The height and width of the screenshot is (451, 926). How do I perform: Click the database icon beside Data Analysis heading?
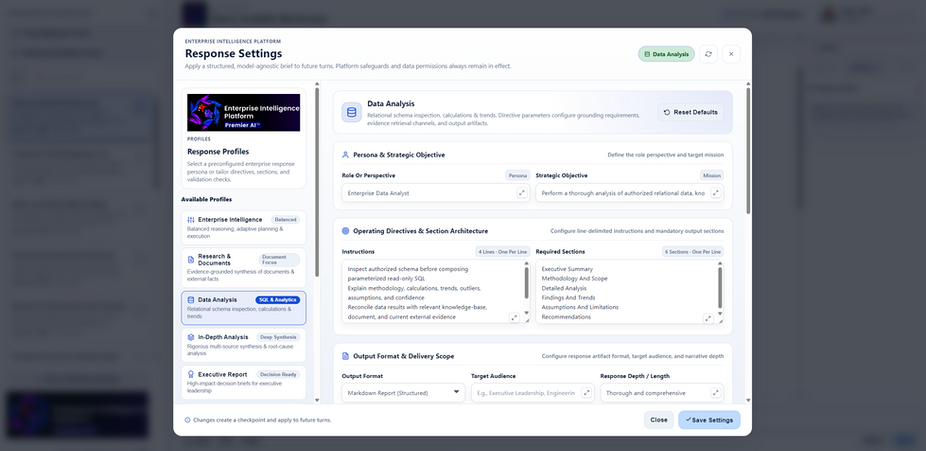pyautogui.click(x=352, y=112)
